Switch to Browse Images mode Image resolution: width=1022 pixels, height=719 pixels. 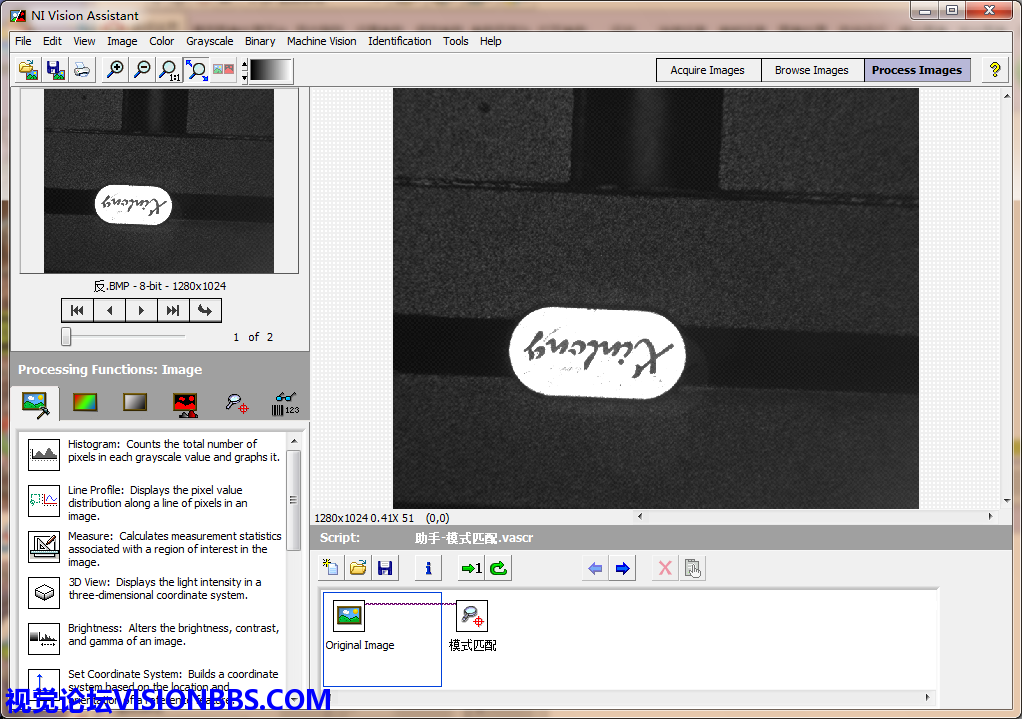click(811, 70)
